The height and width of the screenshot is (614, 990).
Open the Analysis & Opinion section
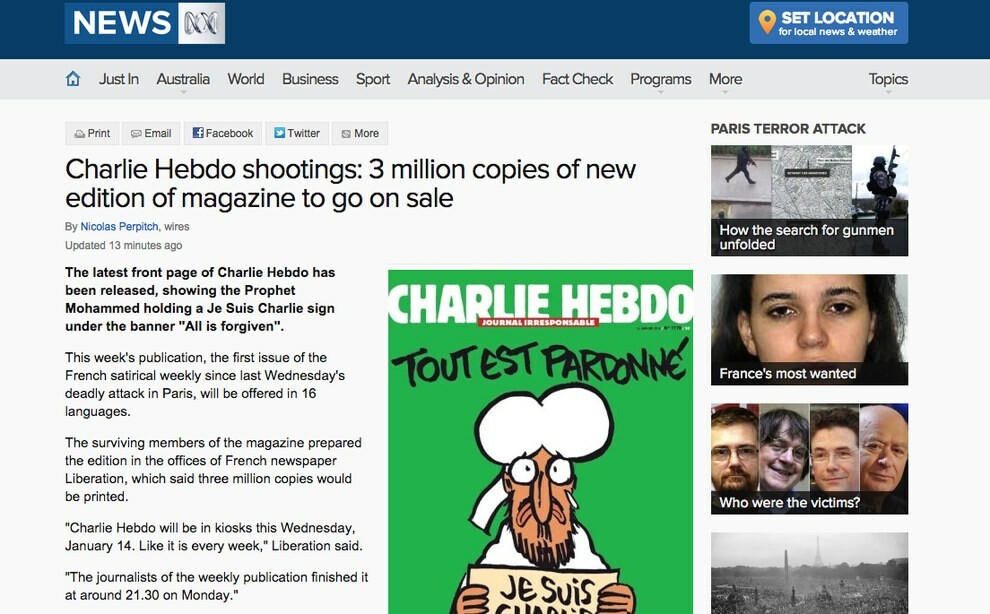[x=466, y=79]
